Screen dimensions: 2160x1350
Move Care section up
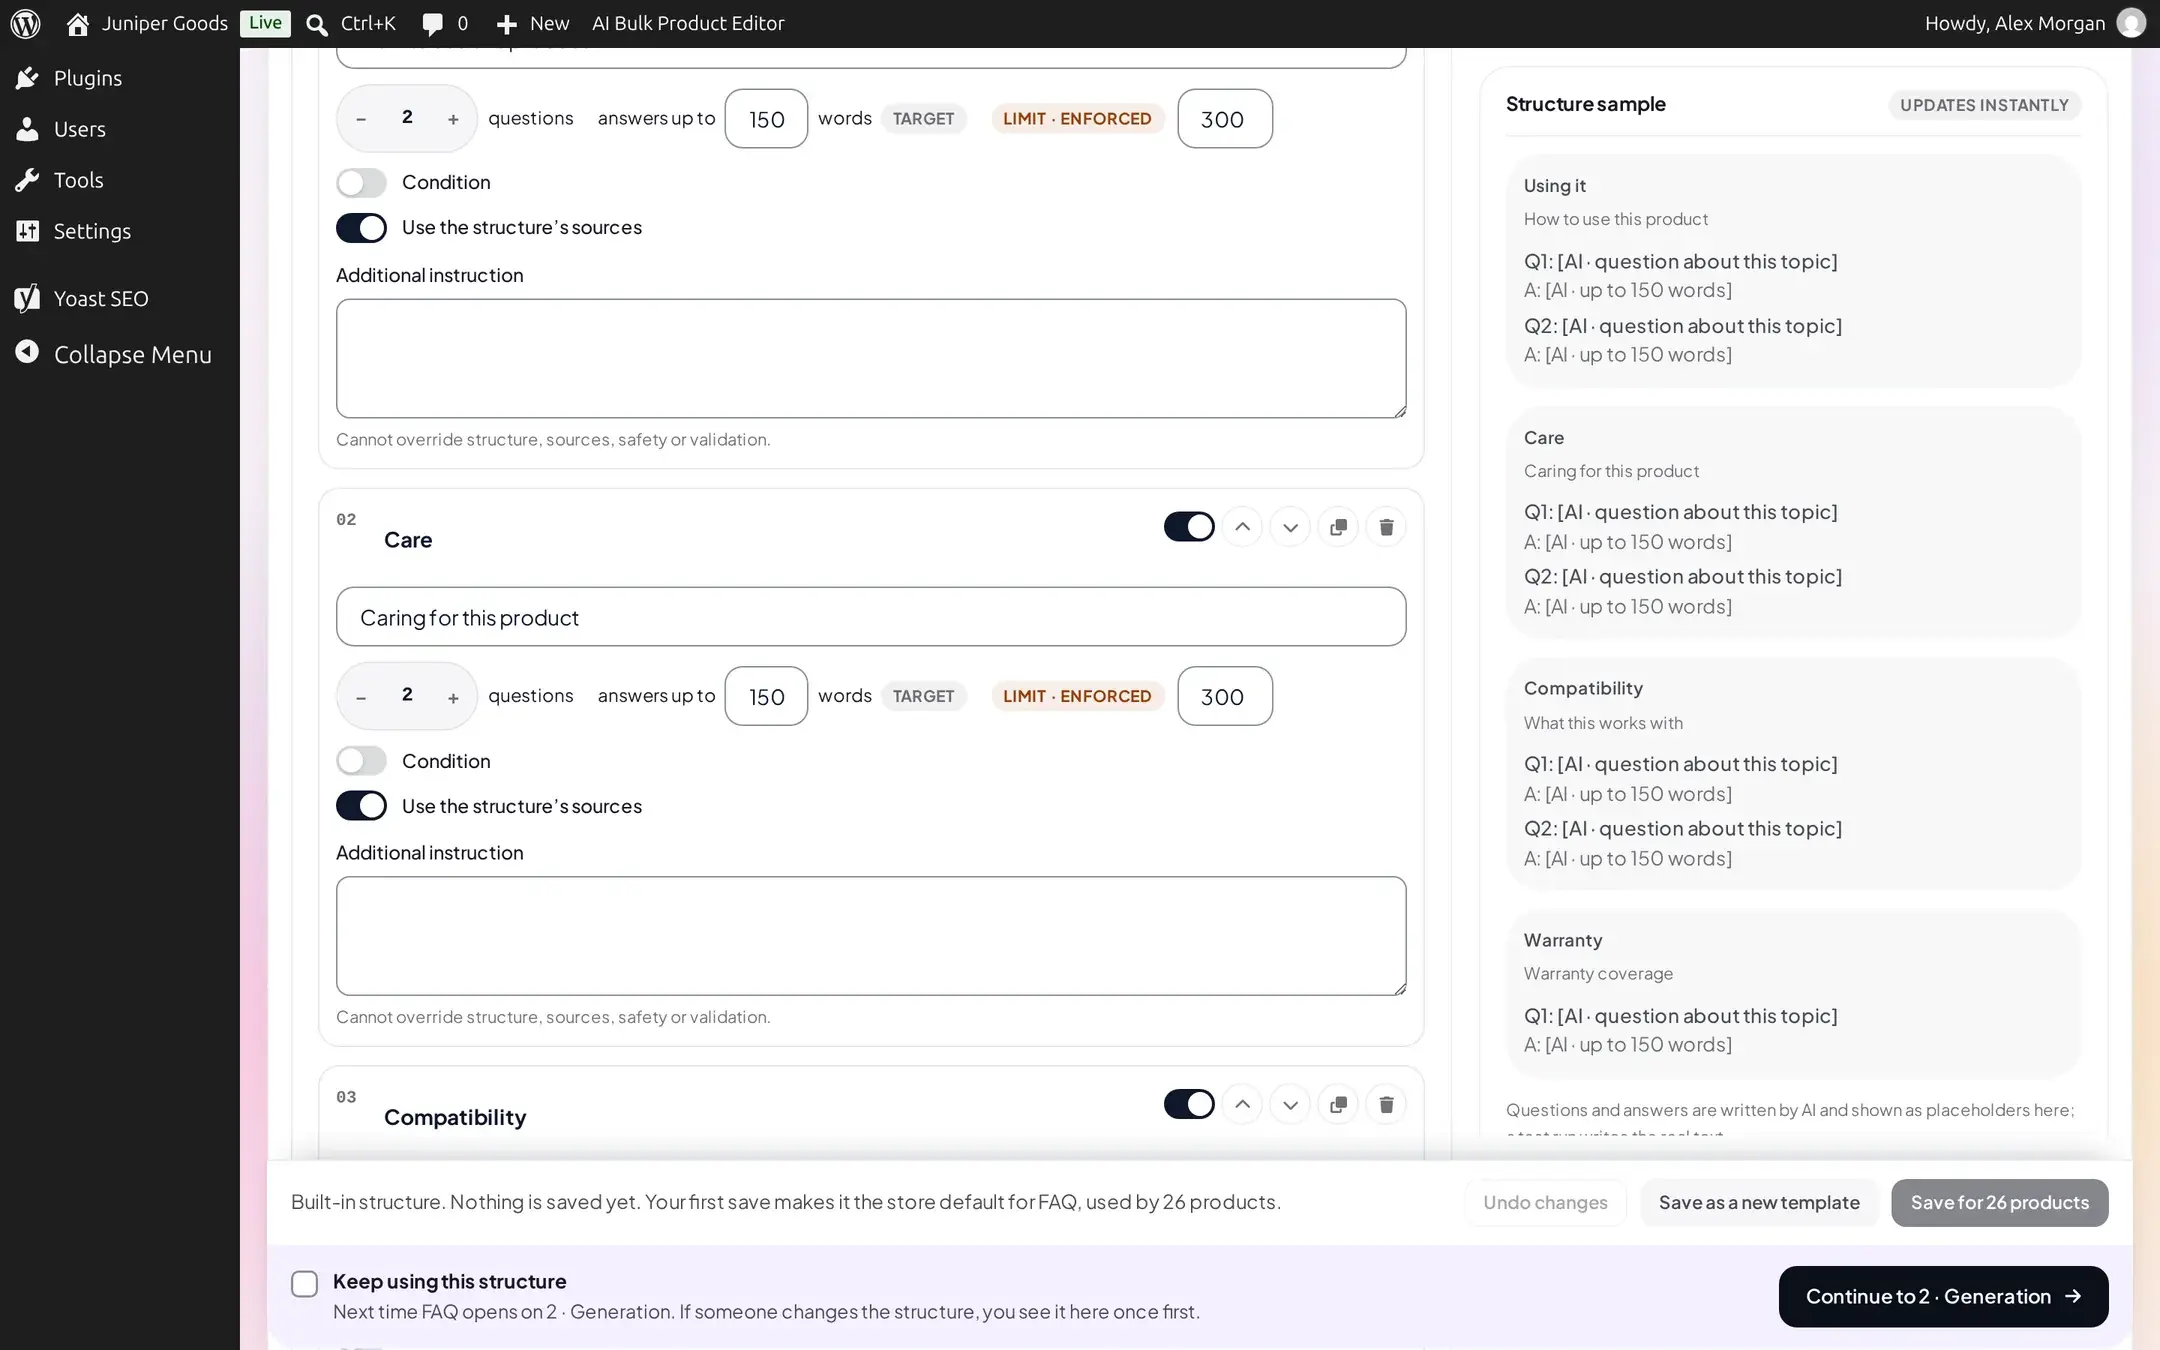pyautogui.click(x=1242, y=527)
